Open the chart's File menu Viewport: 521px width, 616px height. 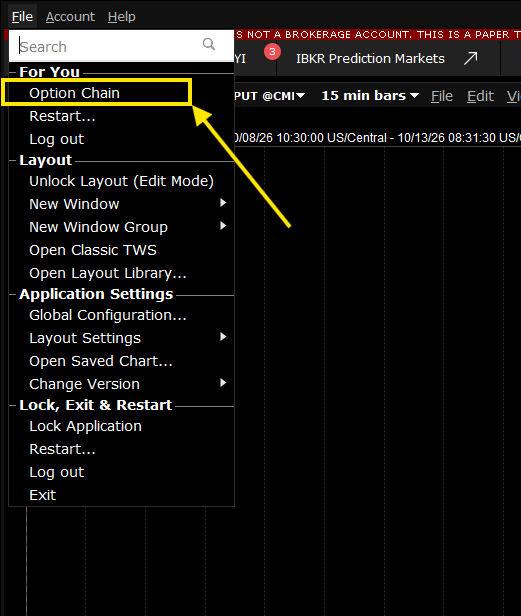[442, 96]
